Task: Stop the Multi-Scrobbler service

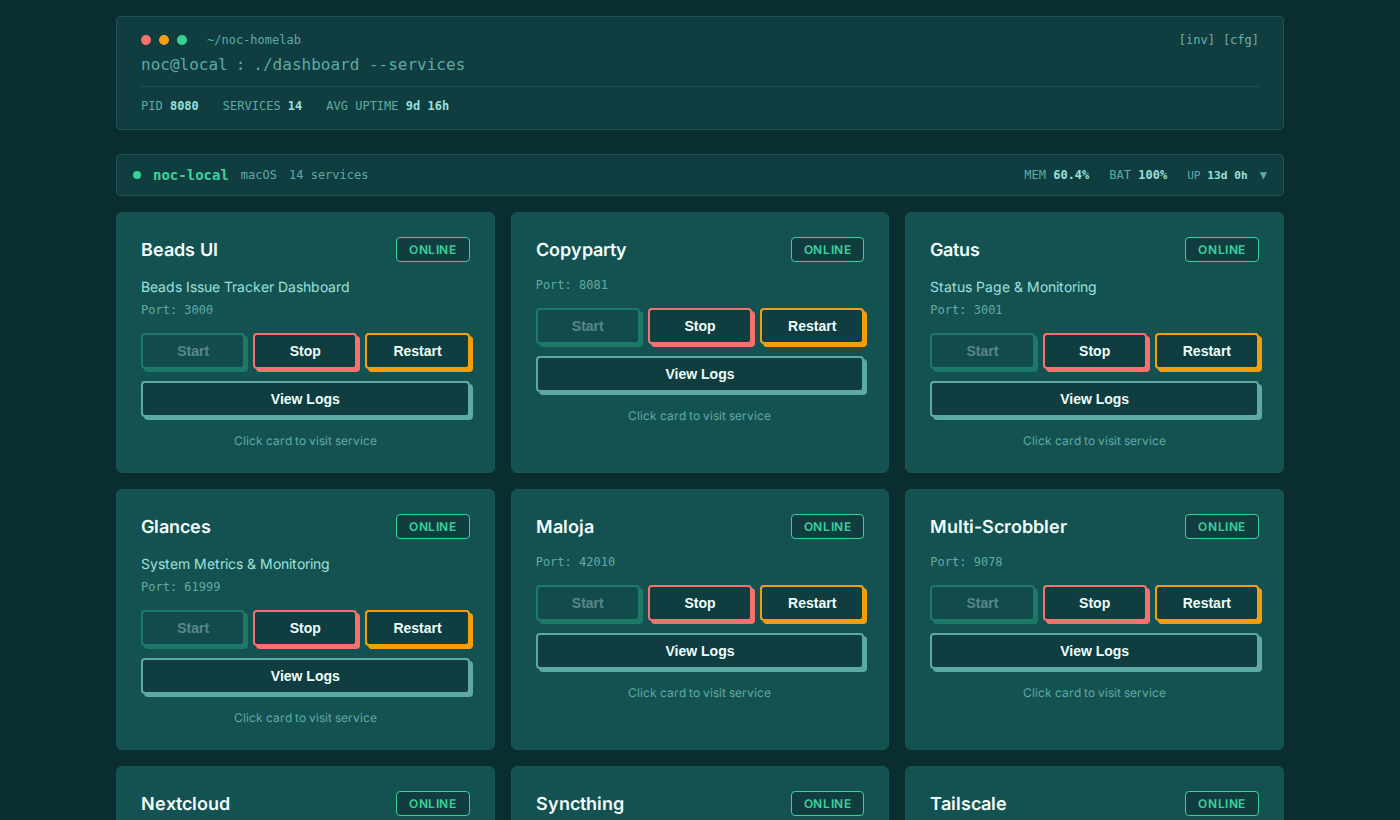Action: pyautogui.click(x=1095, y=603)
